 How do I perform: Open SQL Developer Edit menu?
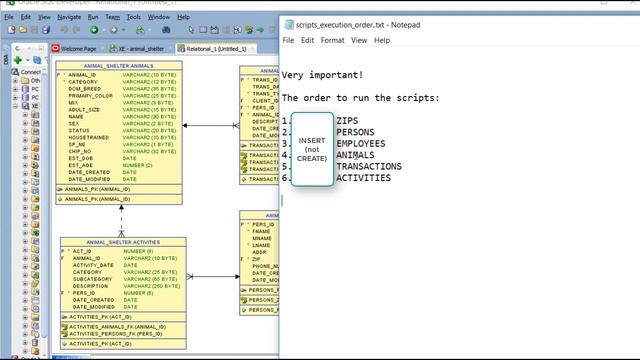[x=25, y=17]
